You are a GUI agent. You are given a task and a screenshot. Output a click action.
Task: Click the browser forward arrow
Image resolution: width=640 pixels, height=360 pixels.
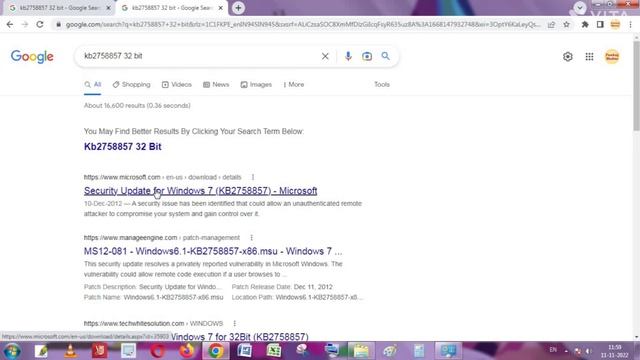pyautogui.click(x=25, y=24)
